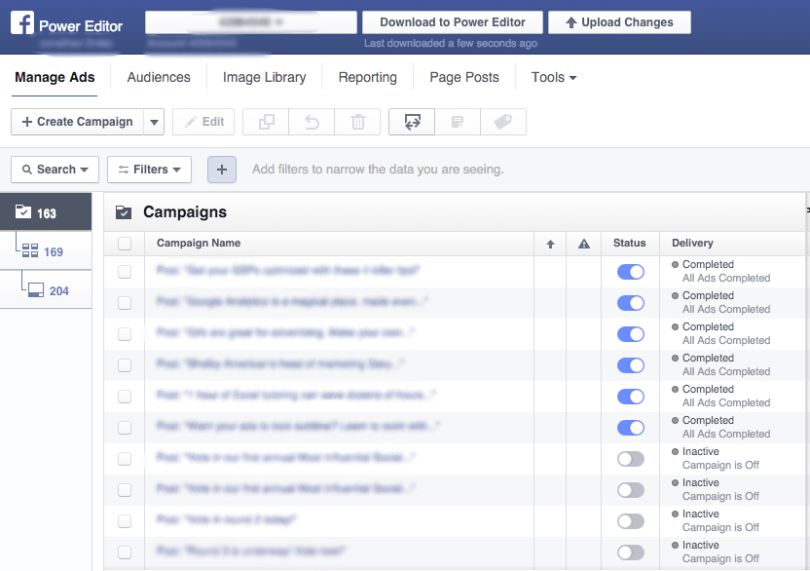Click the Edit button
This screenshot has width=810, height=571.
pos(204,122)
